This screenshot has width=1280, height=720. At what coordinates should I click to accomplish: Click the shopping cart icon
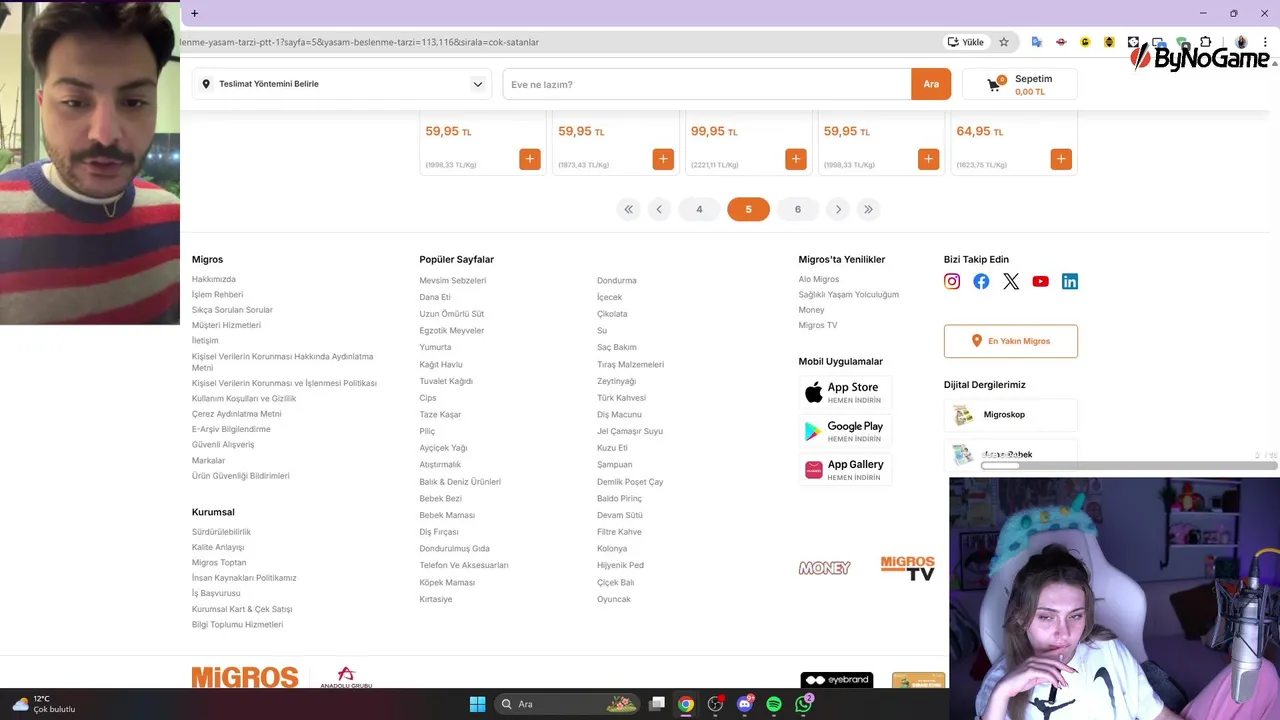pos(994,85)
